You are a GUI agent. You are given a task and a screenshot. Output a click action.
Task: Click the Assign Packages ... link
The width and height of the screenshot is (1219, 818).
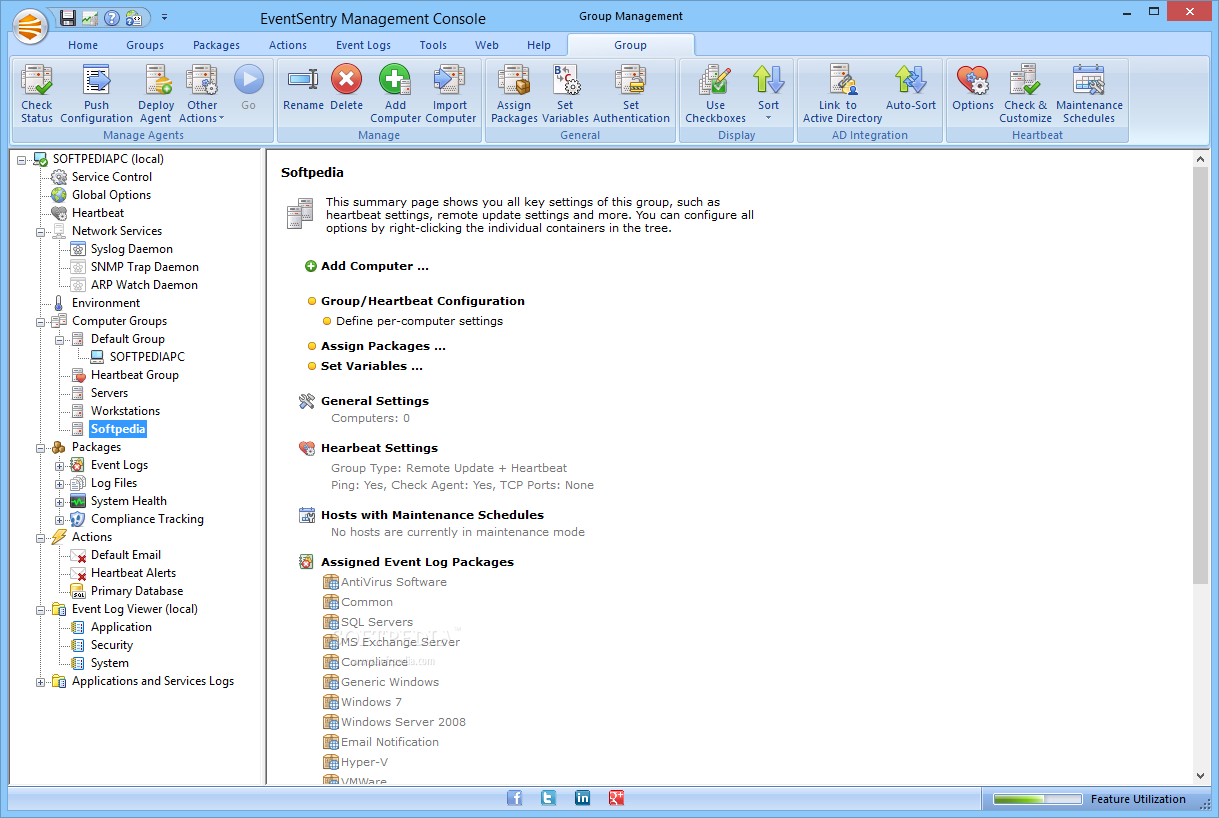tap(383, 346)
